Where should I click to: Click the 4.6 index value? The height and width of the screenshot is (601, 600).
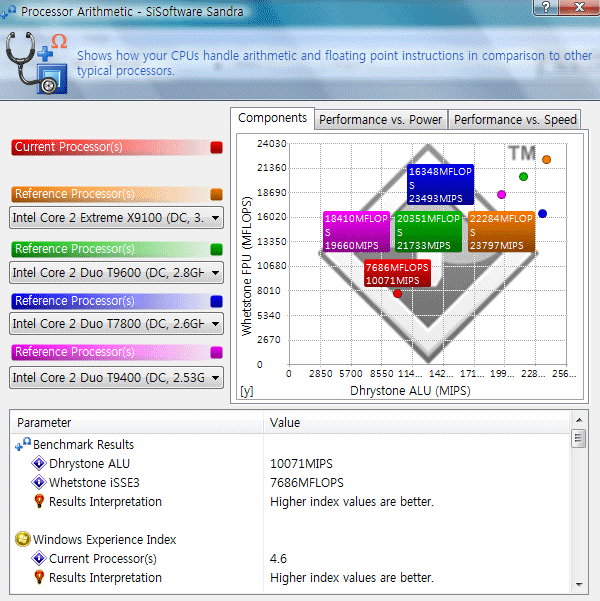point(278,558)
